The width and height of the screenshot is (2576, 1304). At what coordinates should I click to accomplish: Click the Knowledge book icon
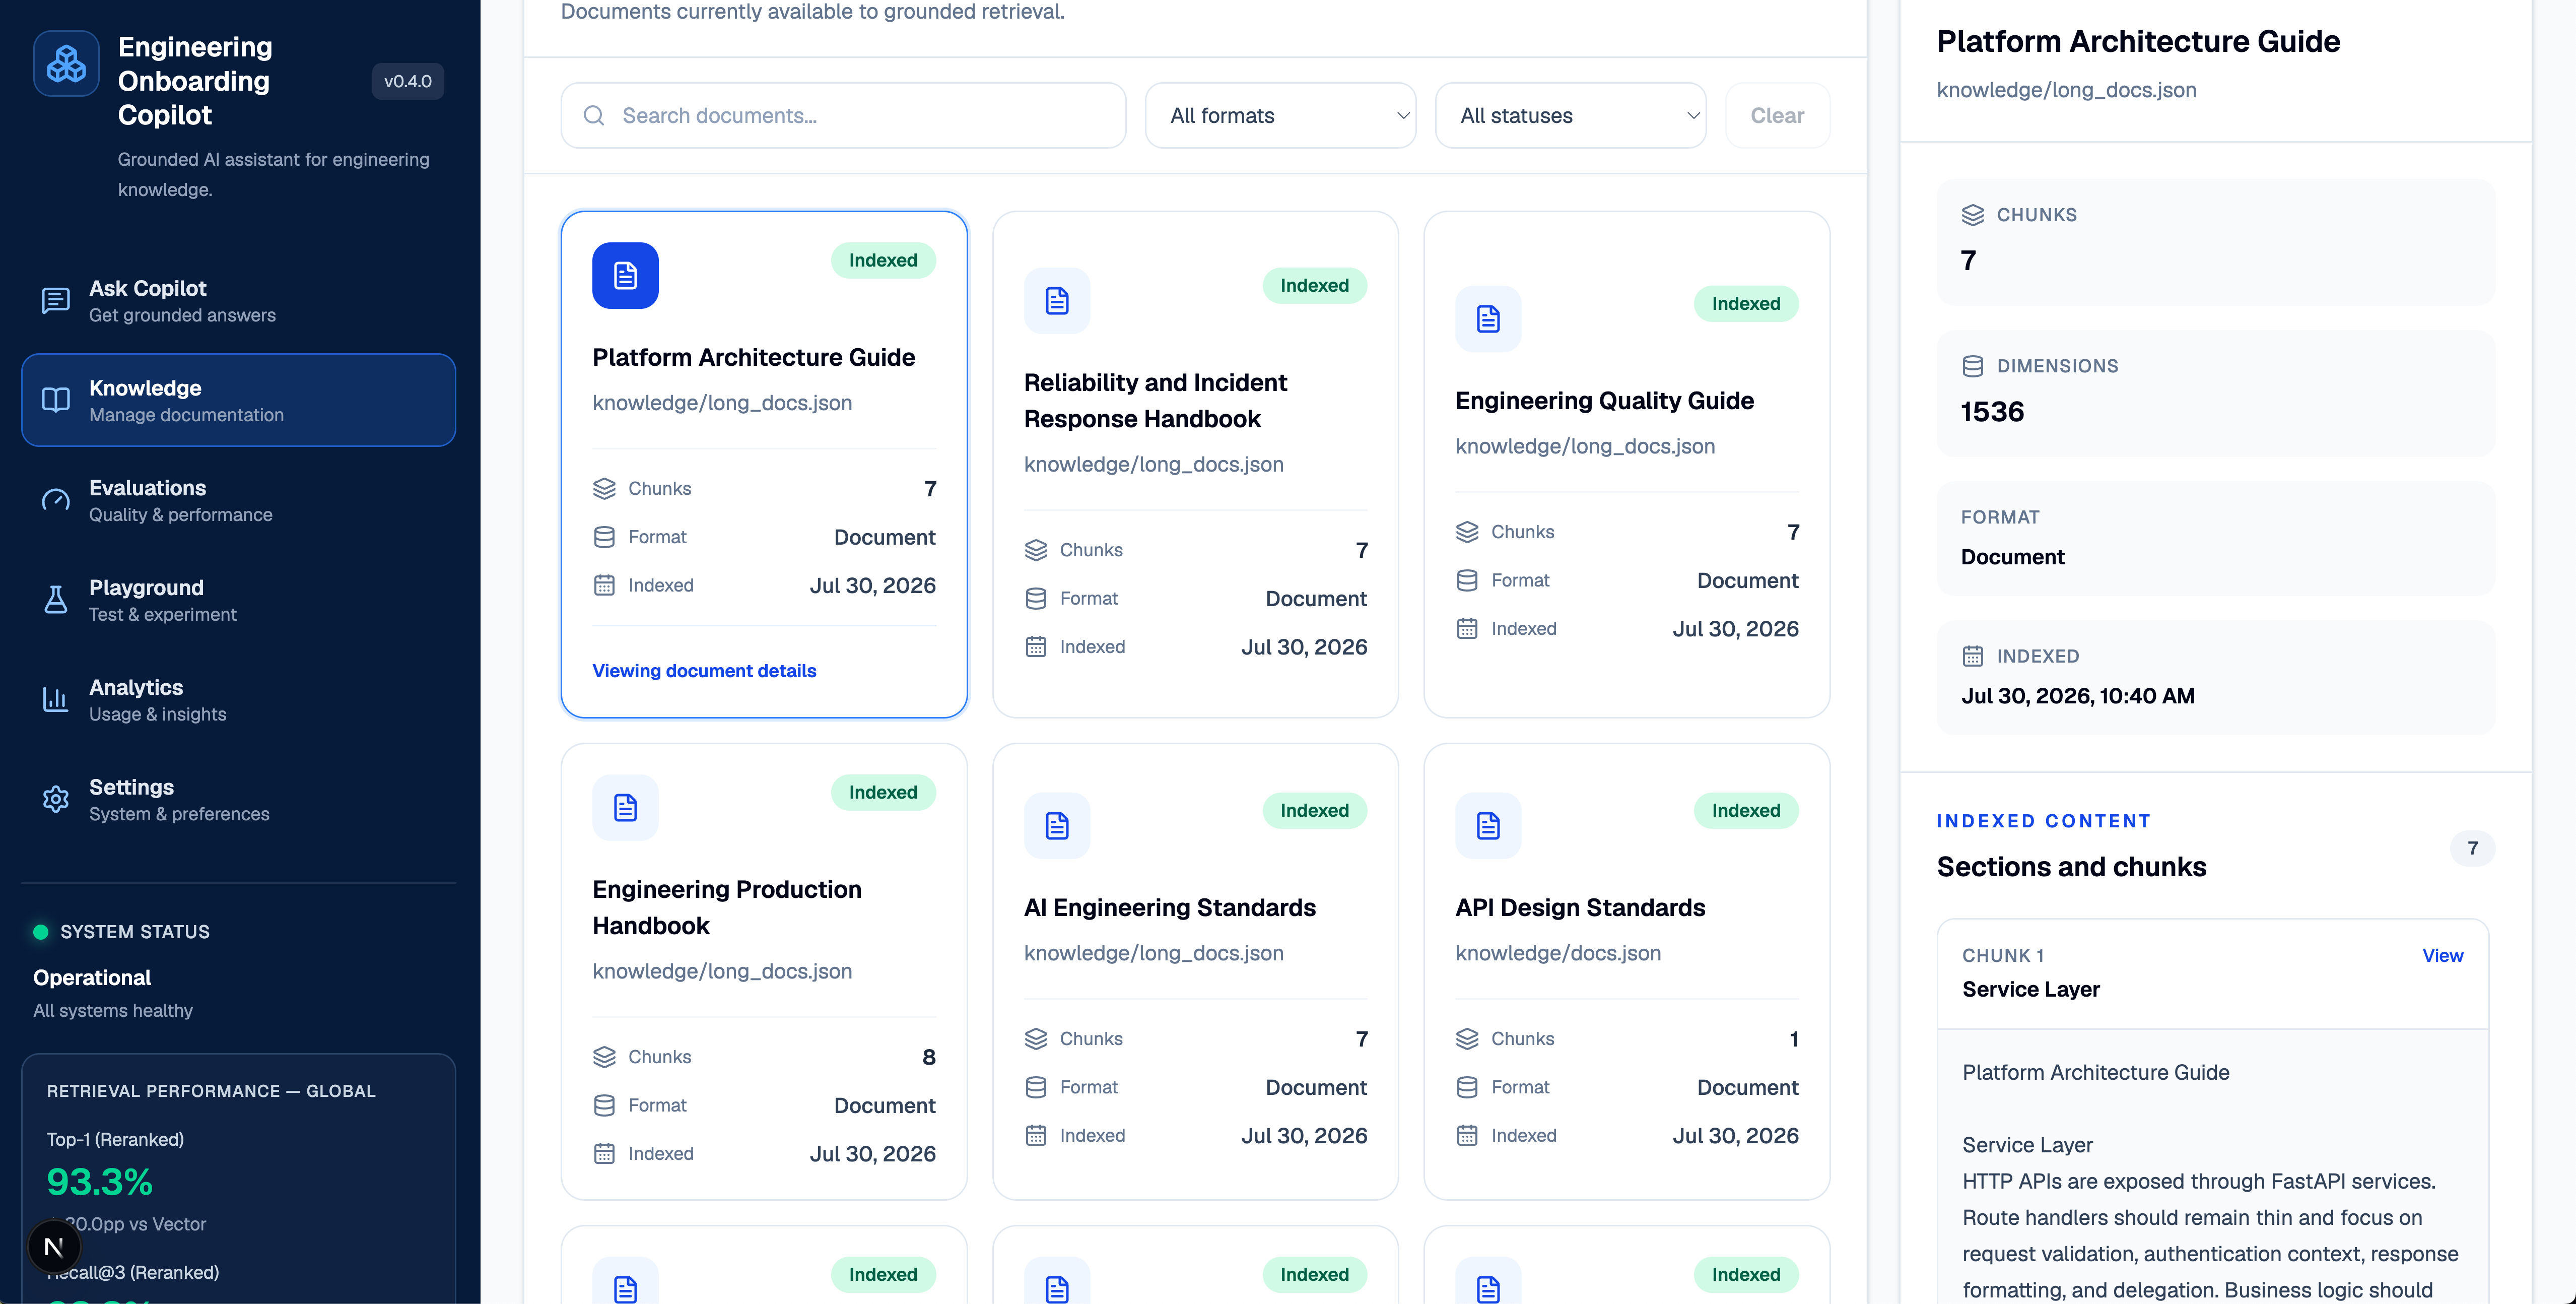point(56,400)
